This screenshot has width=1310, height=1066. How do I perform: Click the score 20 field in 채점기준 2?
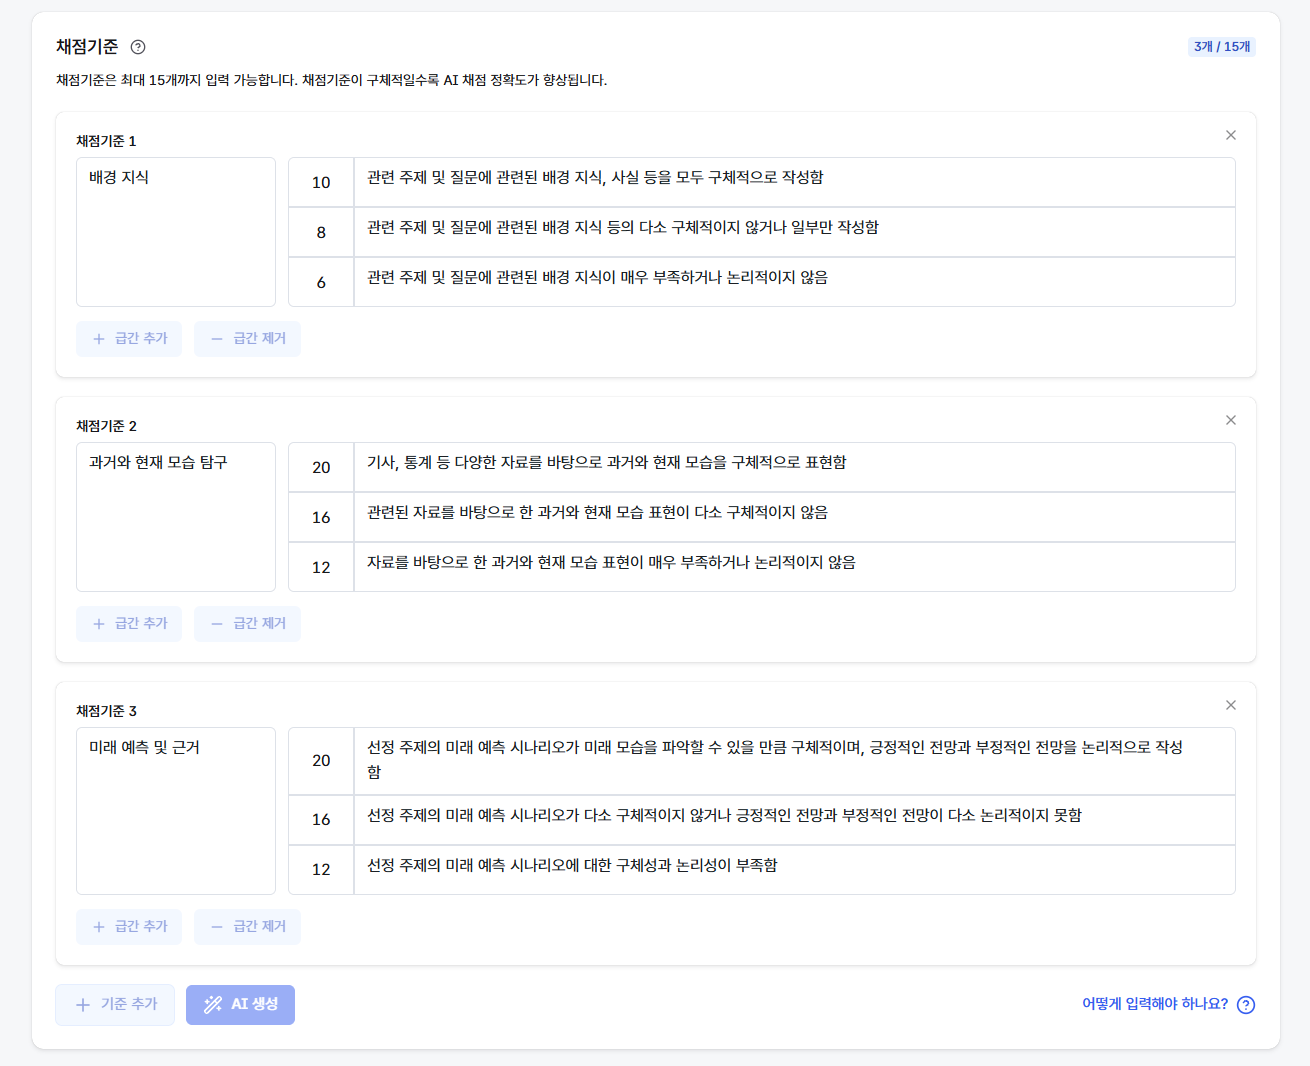tap(321, 467)
